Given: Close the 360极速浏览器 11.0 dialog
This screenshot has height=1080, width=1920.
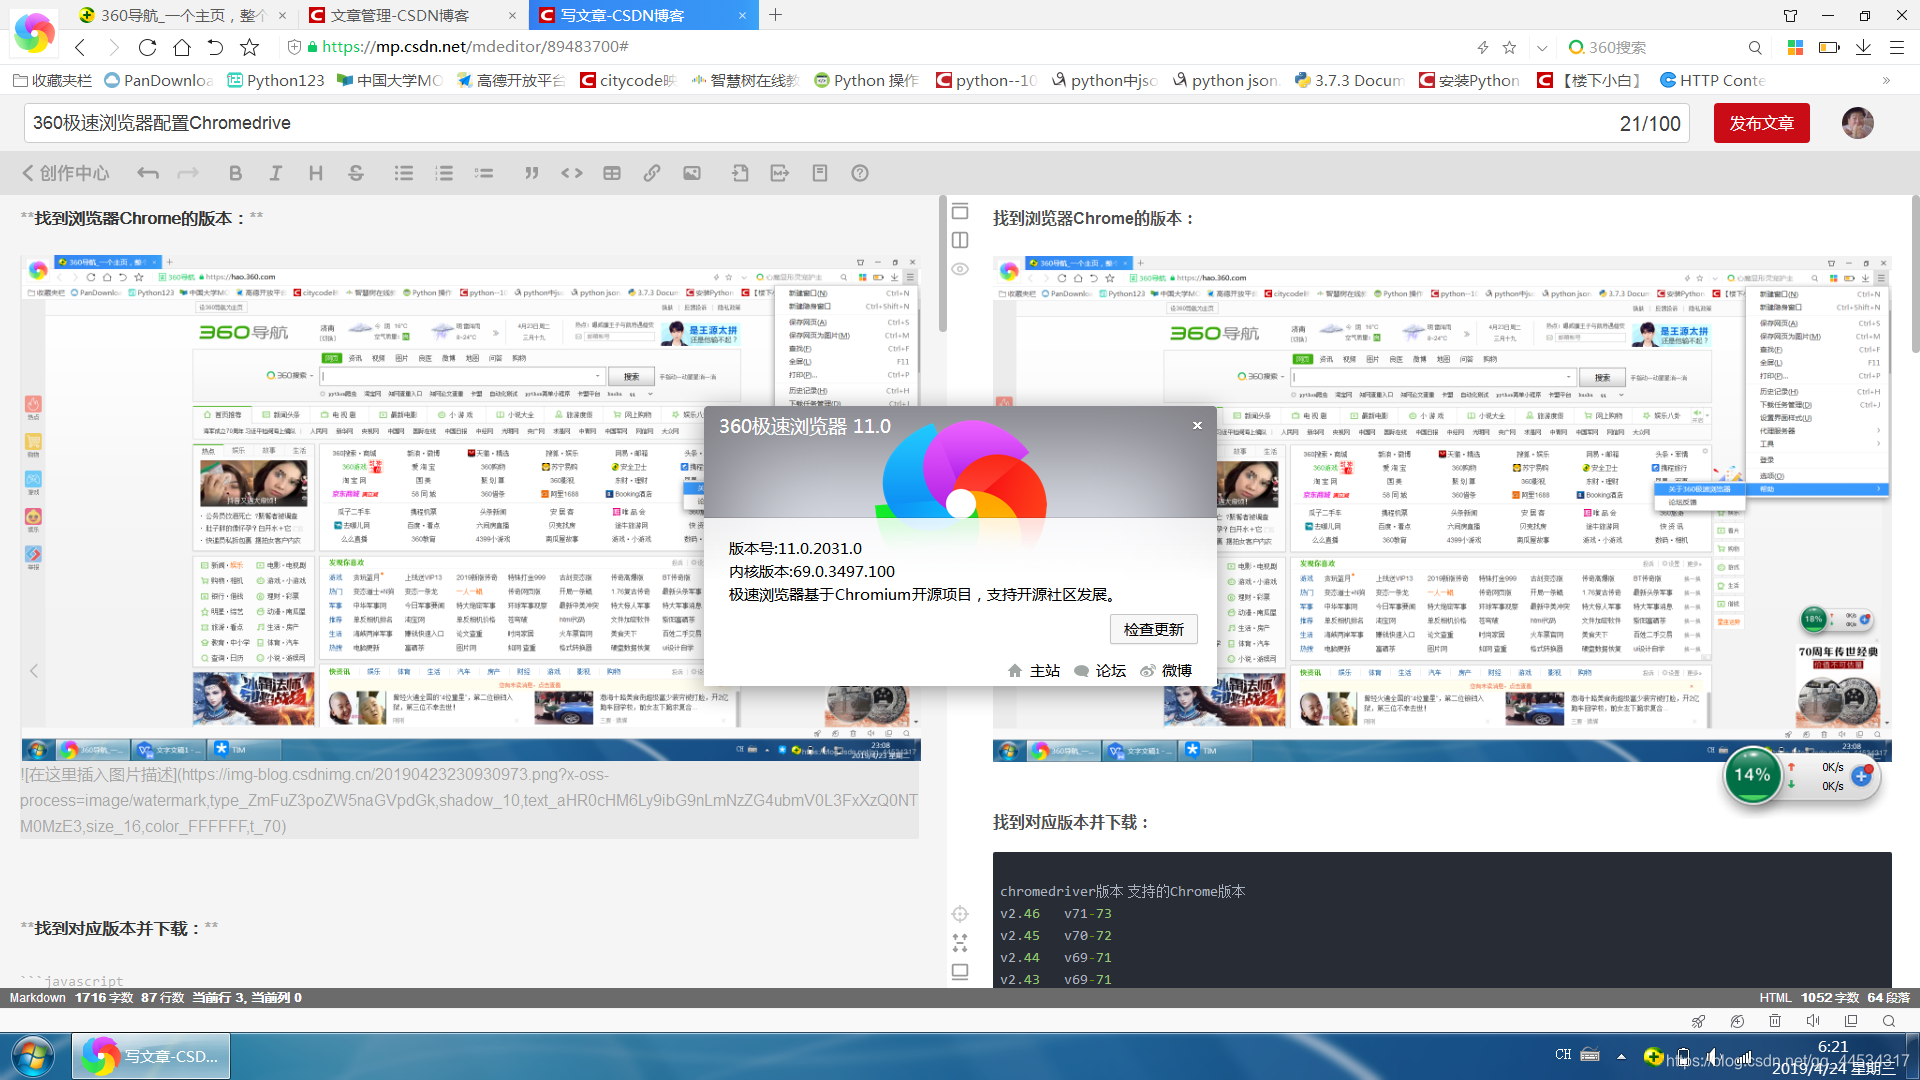Looking at the screenshot, I should point(1197,425).
